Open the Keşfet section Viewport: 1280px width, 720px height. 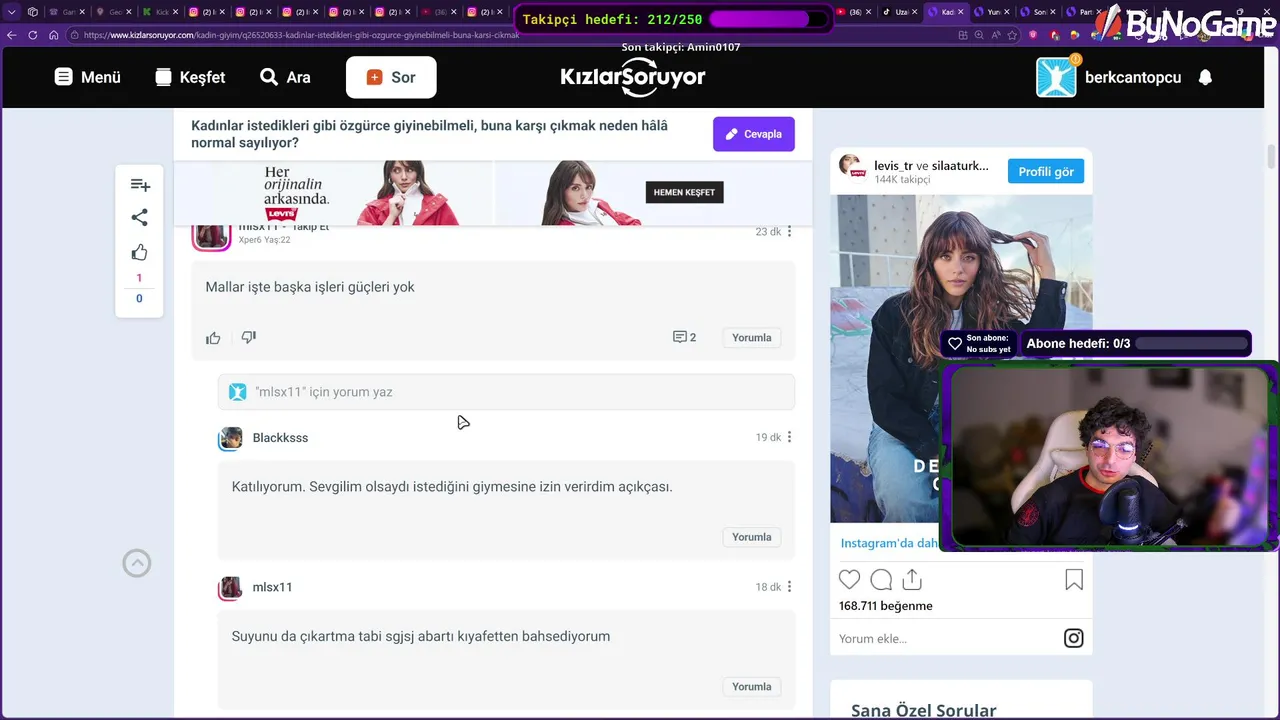(190, 77)
